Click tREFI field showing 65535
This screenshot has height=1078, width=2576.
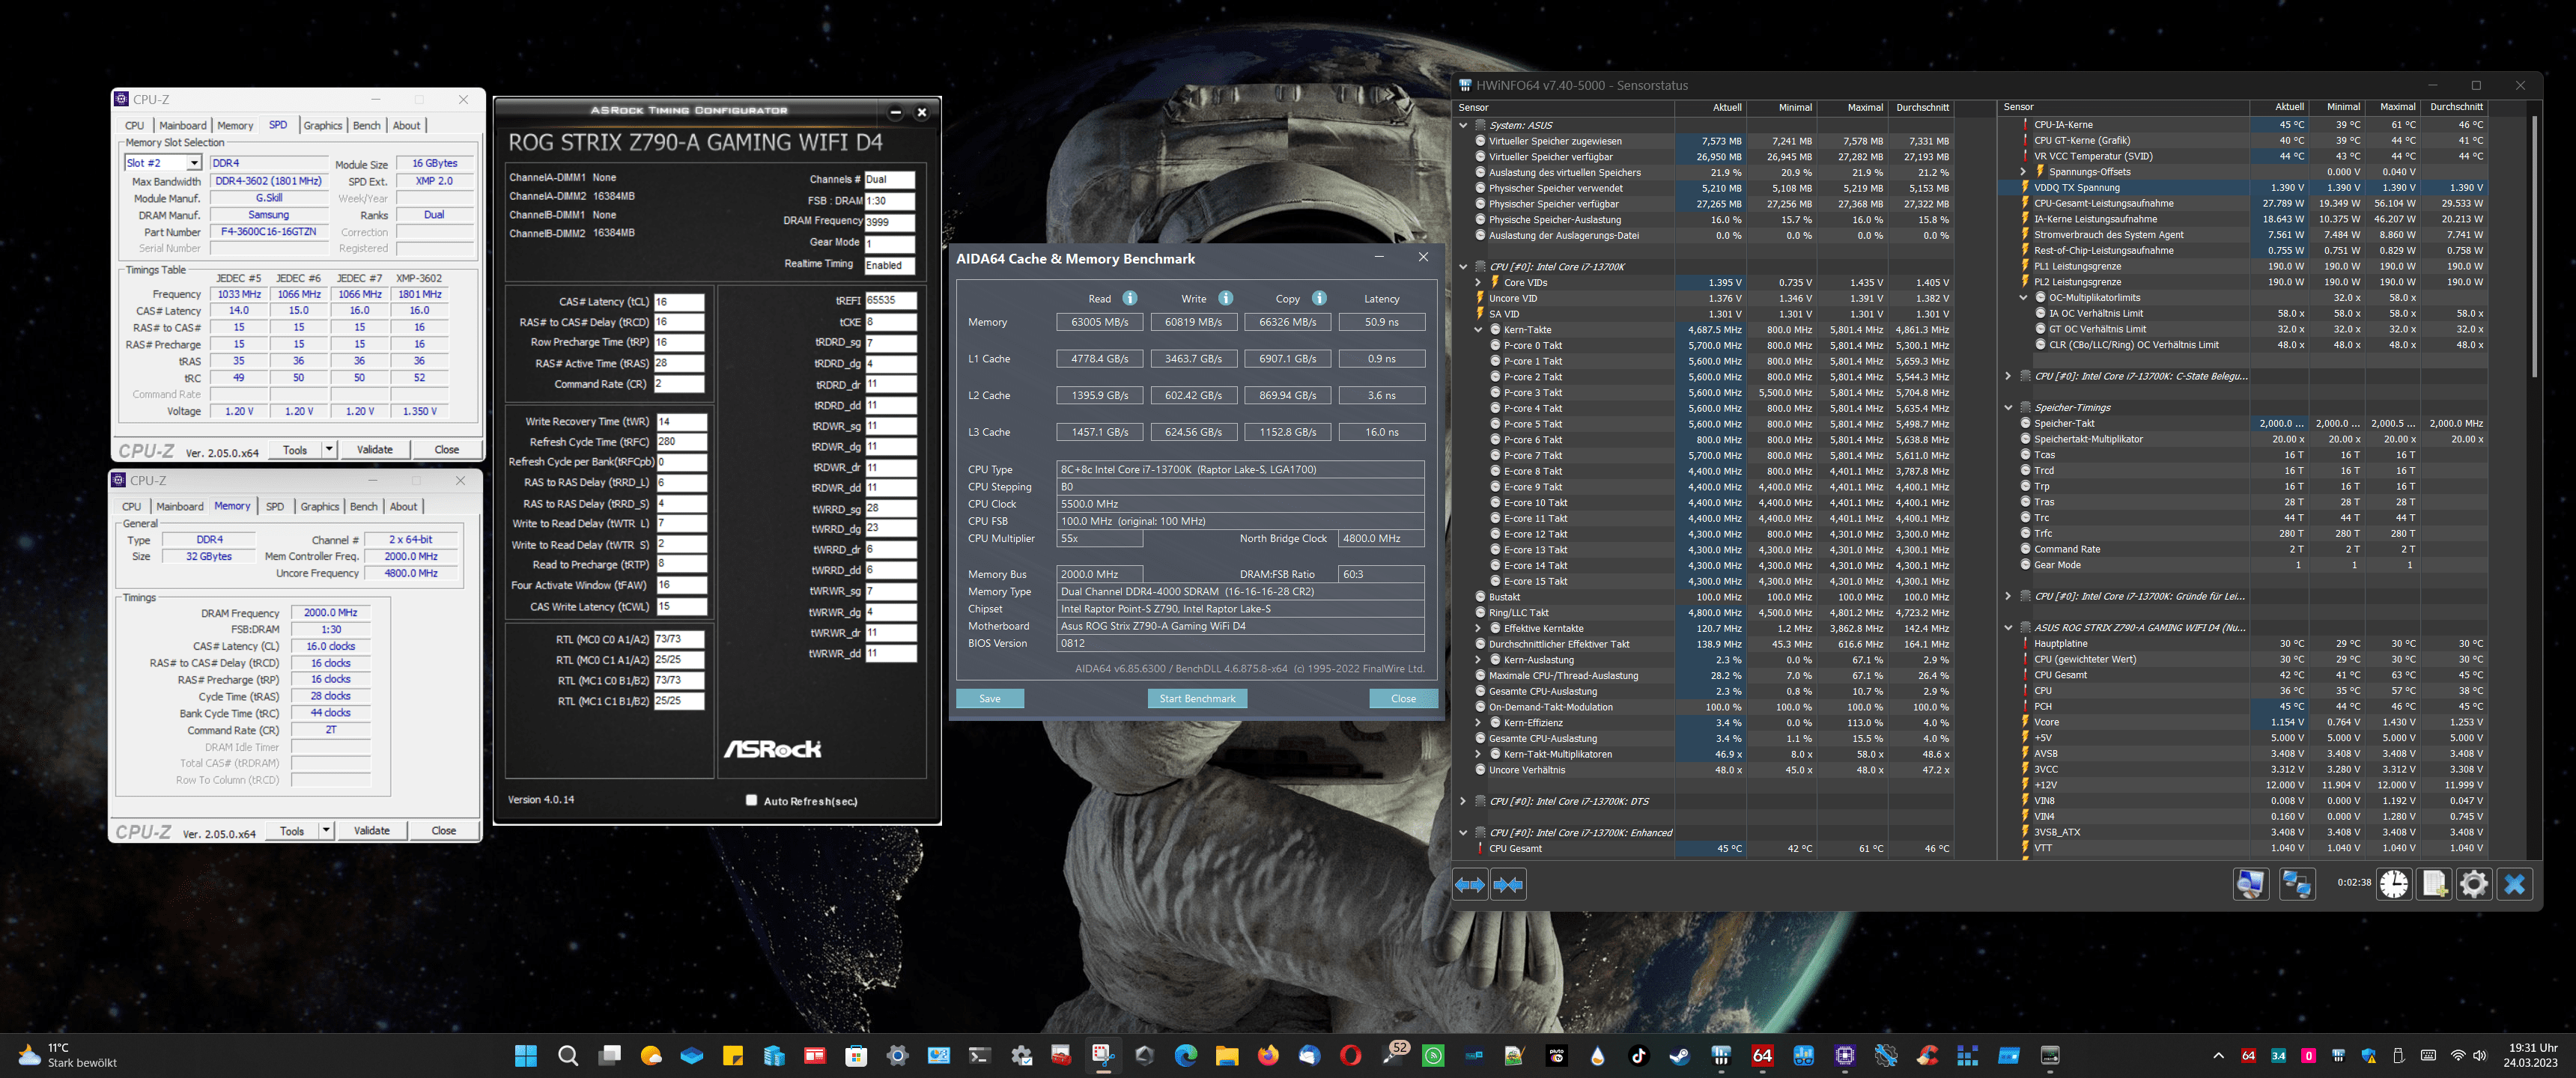(x=890, y=300)
